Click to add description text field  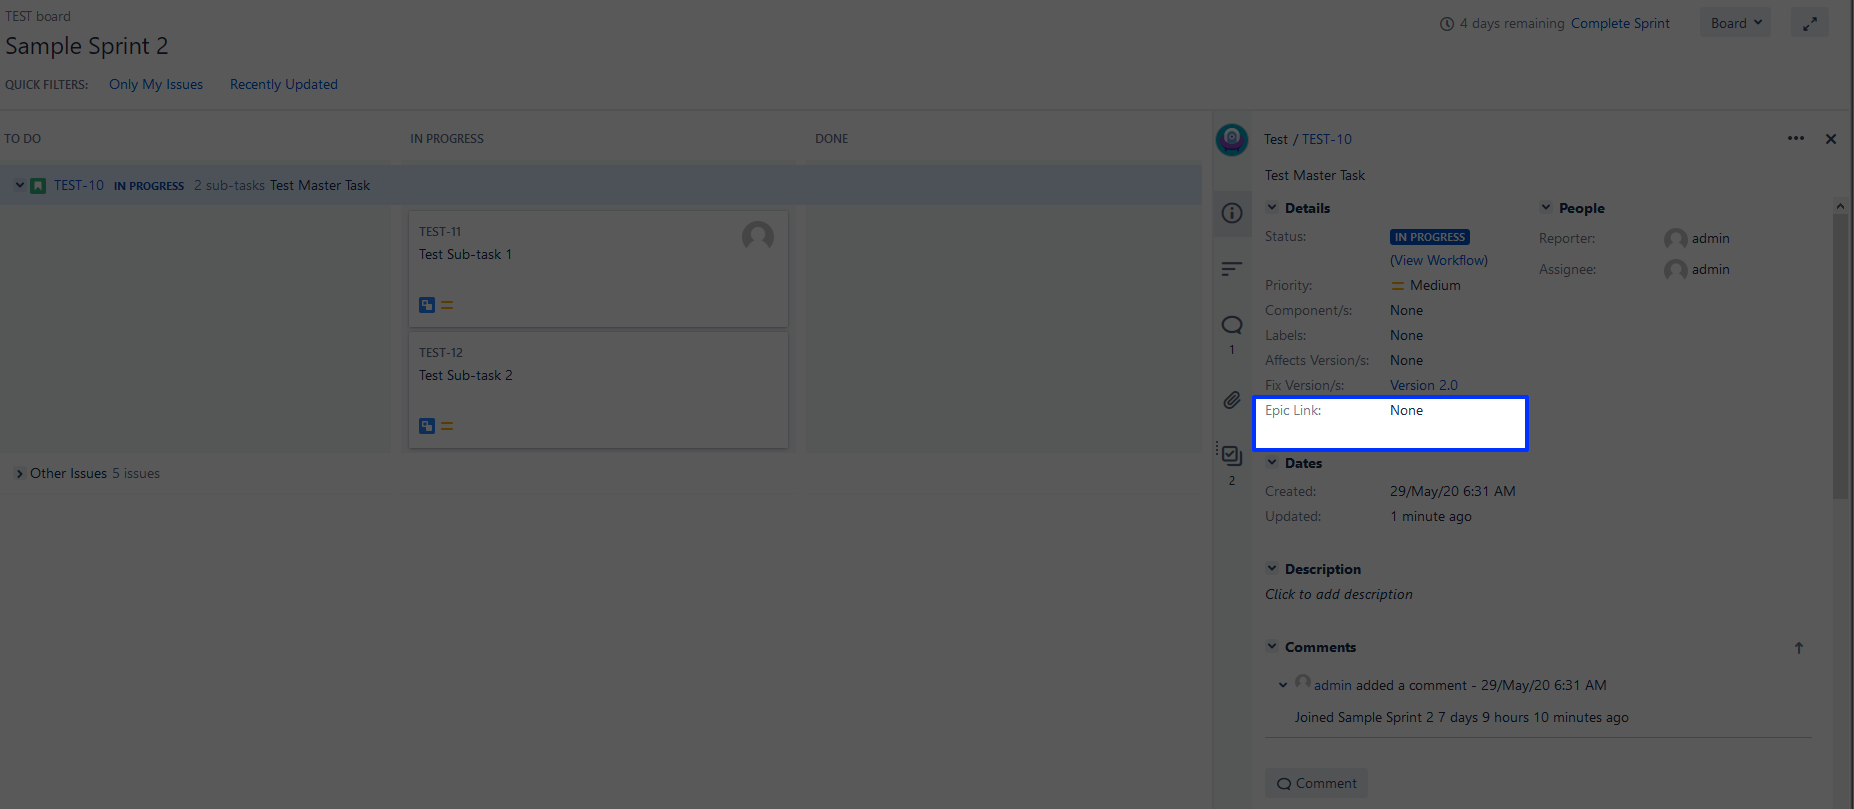point(1339,594)
